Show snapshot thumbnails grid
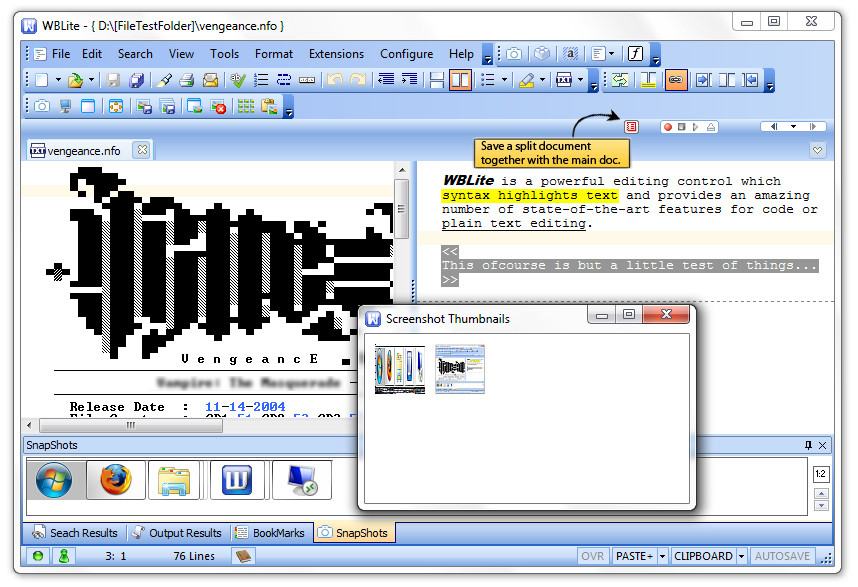858x587 pixels. (246, 106)
